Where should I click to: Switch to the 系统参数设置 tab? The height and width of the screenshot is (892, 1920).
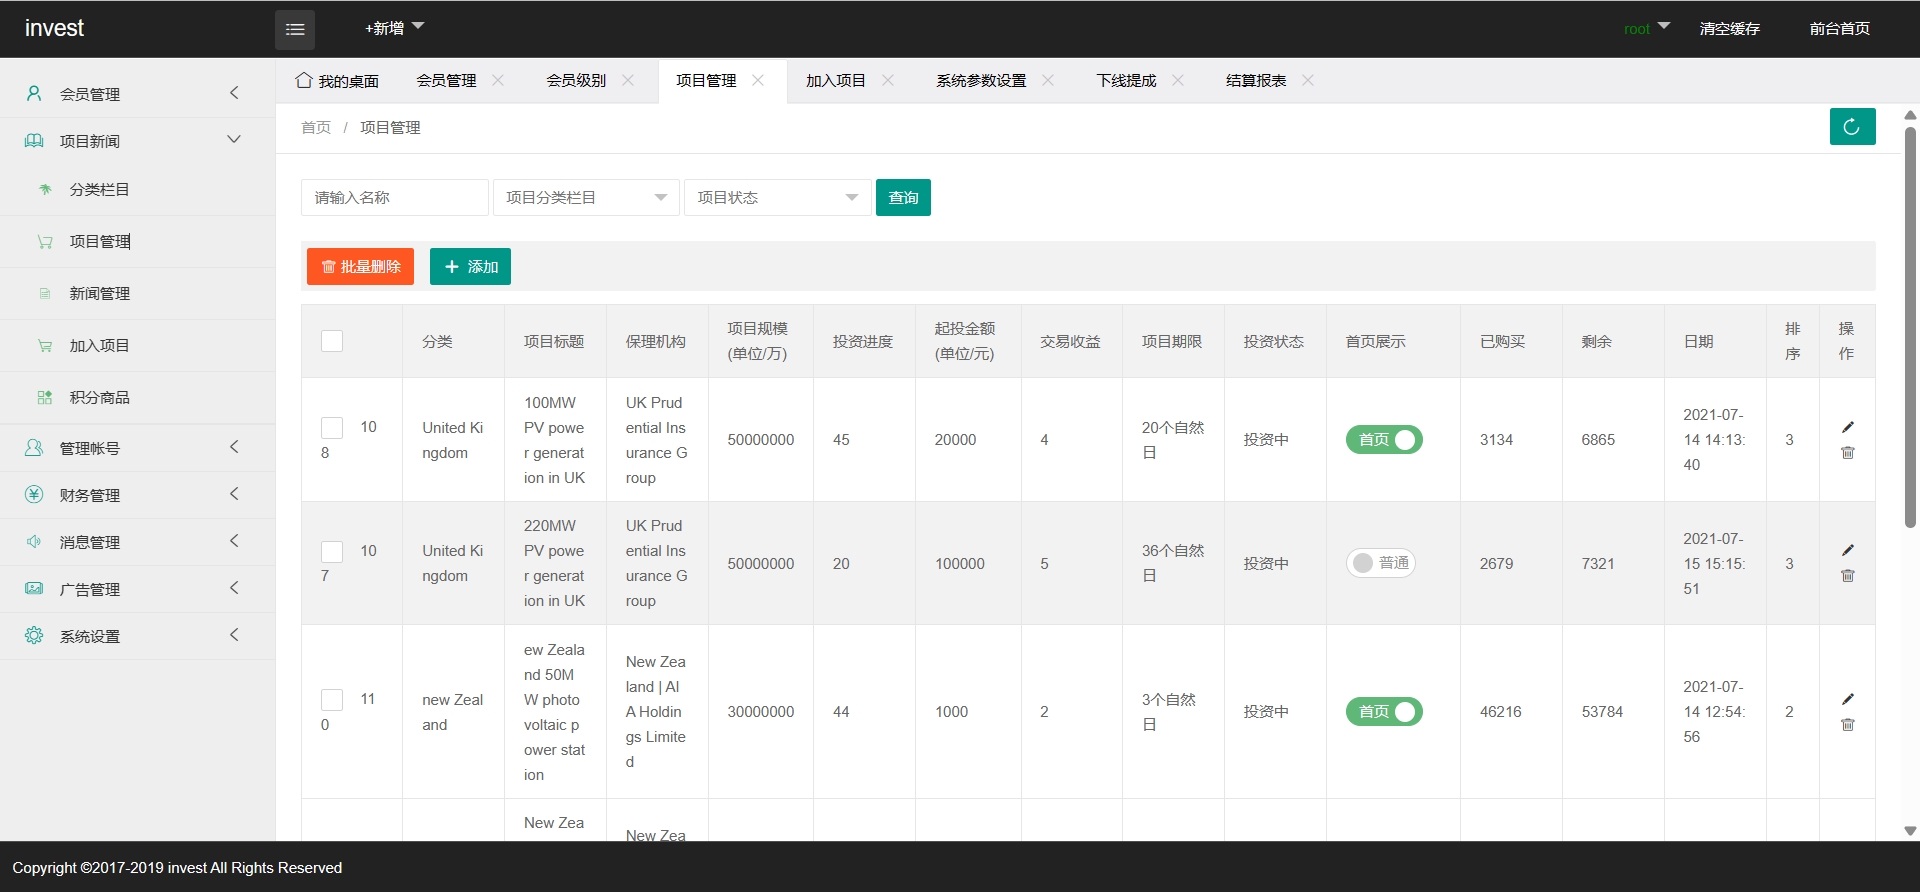[980, 81]
